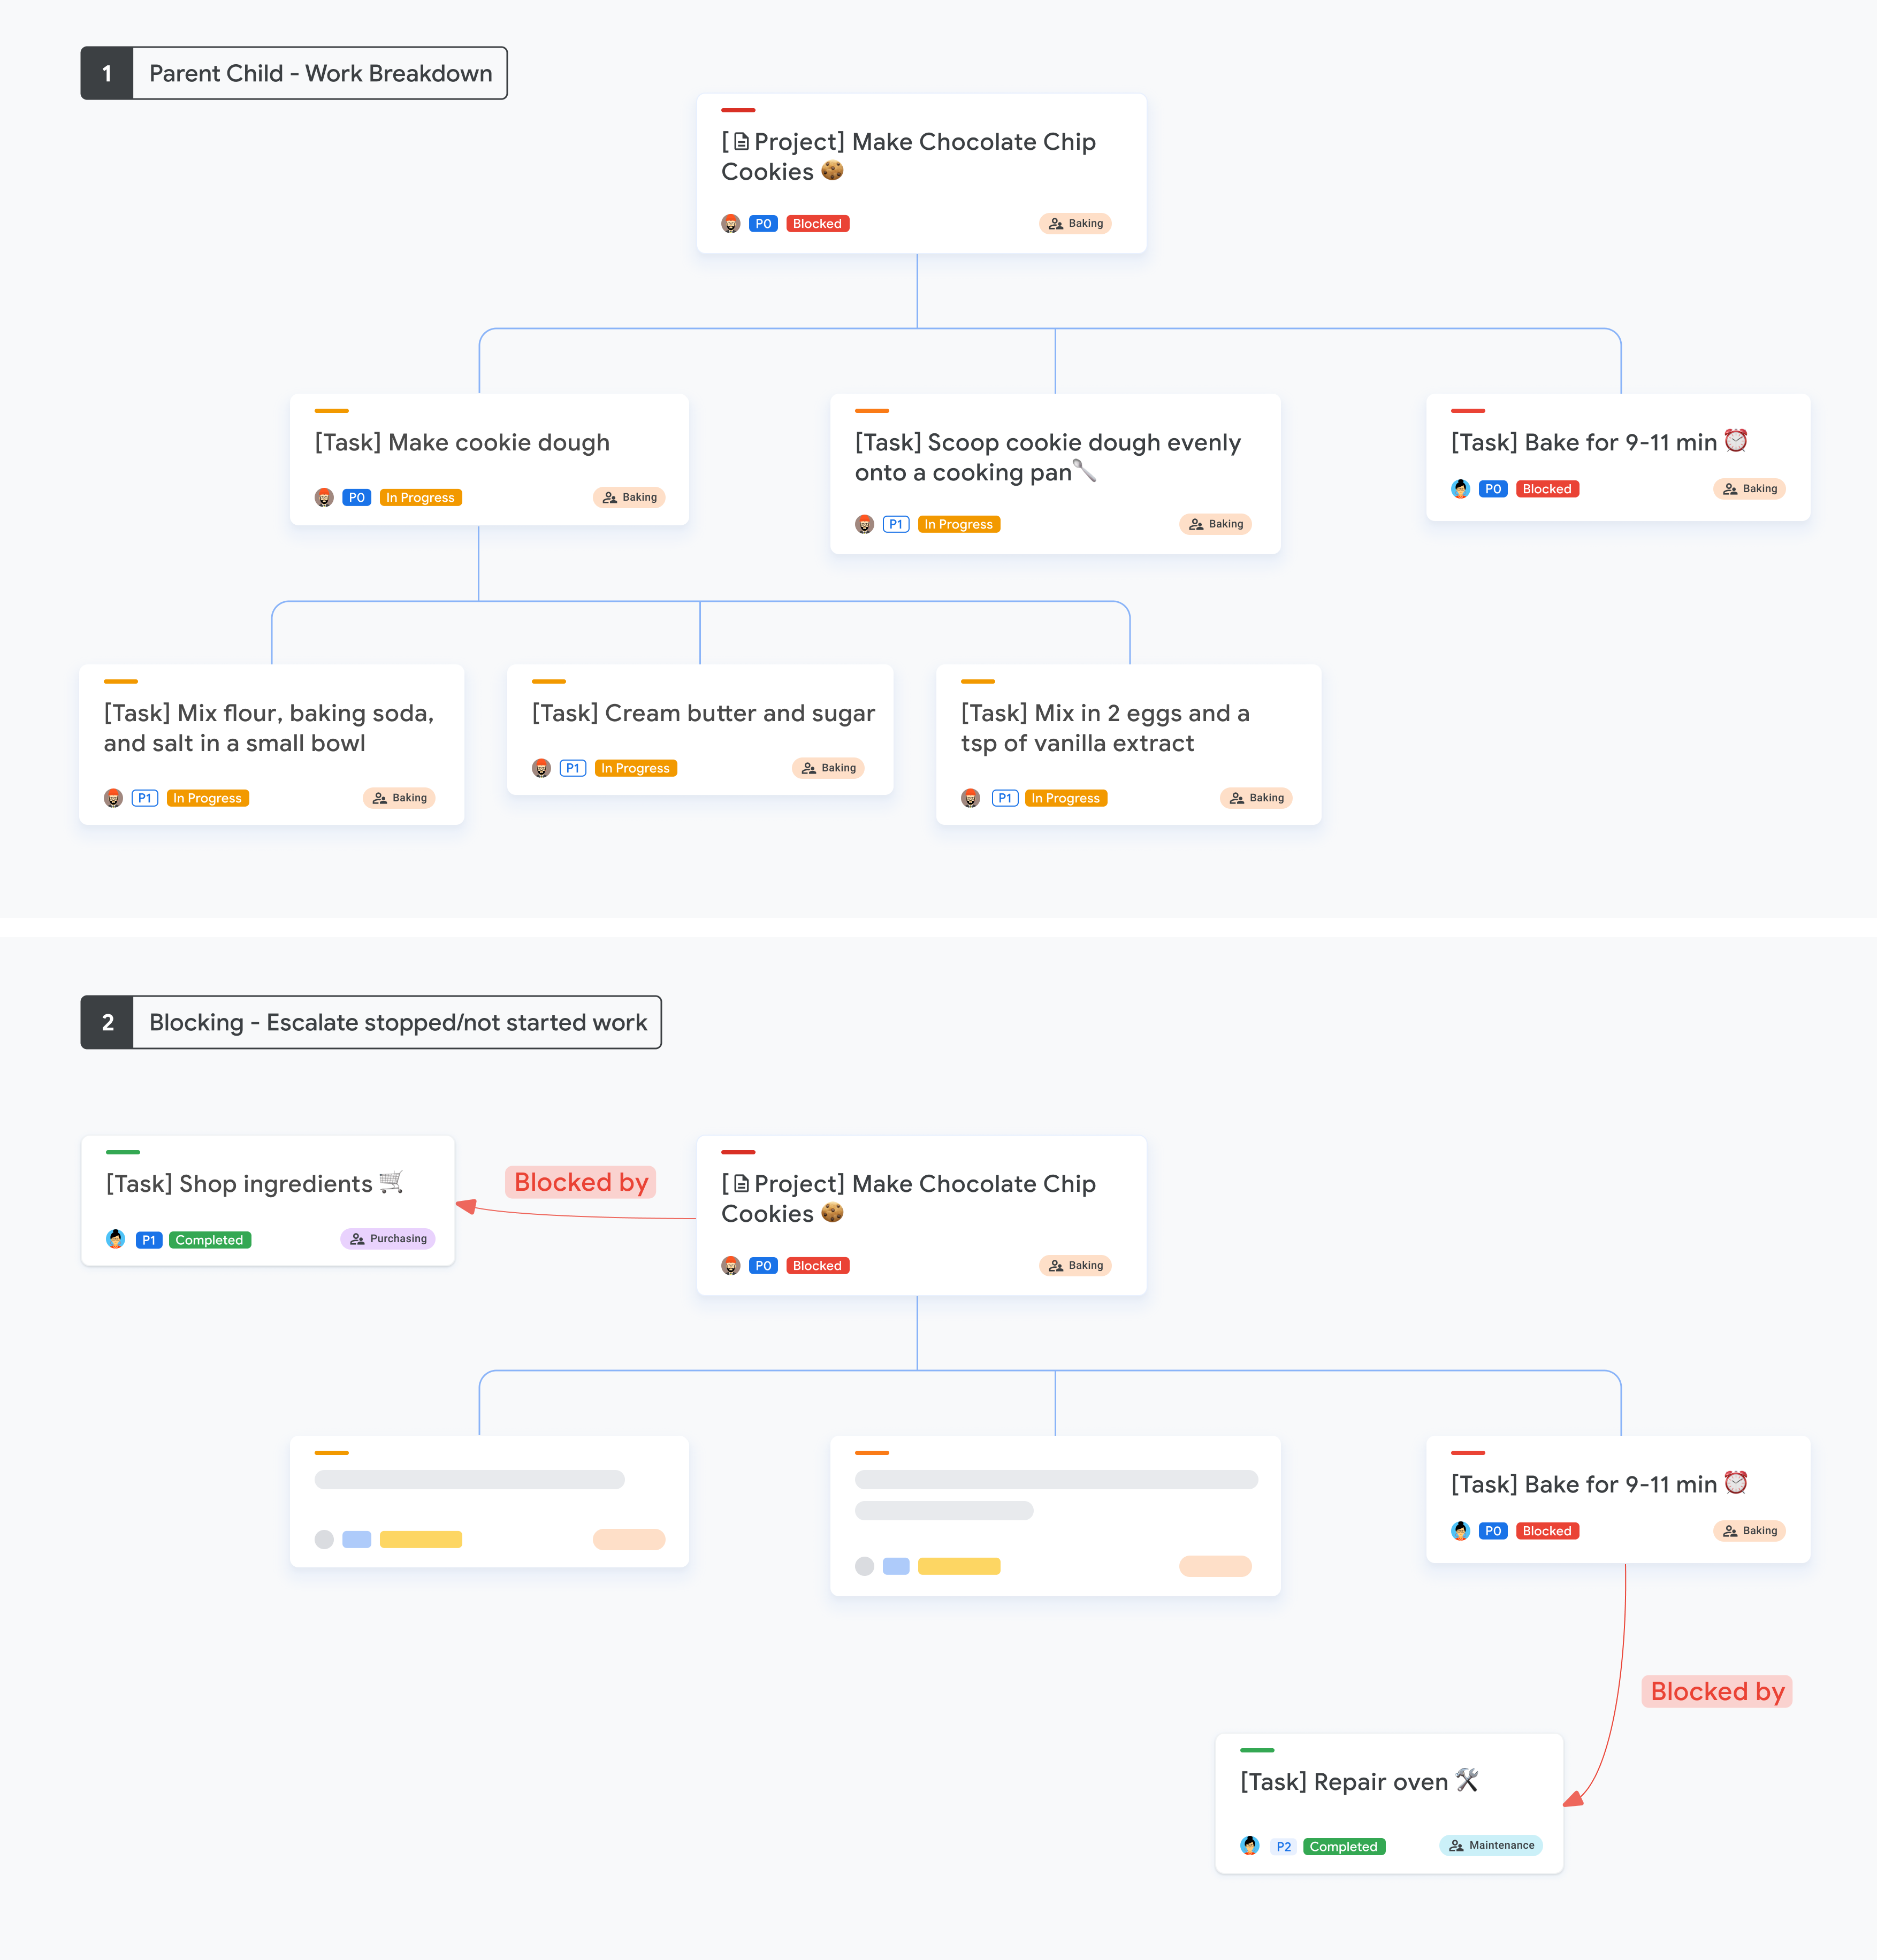This screenshot has height=1960, width=1877.
Task: Click the Blocked status badge on Make Chocolate Chip Cookies project
Action: click(816, 224)
